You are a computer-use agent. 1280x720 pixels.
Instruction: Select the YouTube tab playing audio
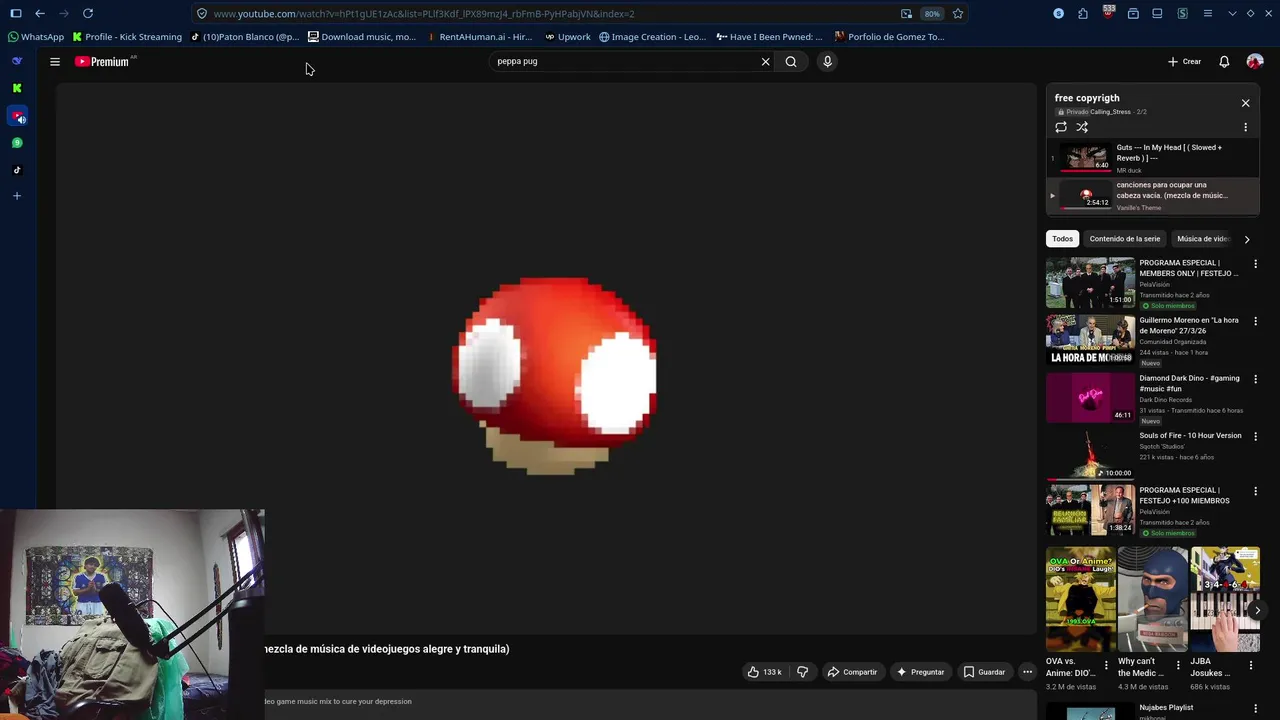coord(17,117)
